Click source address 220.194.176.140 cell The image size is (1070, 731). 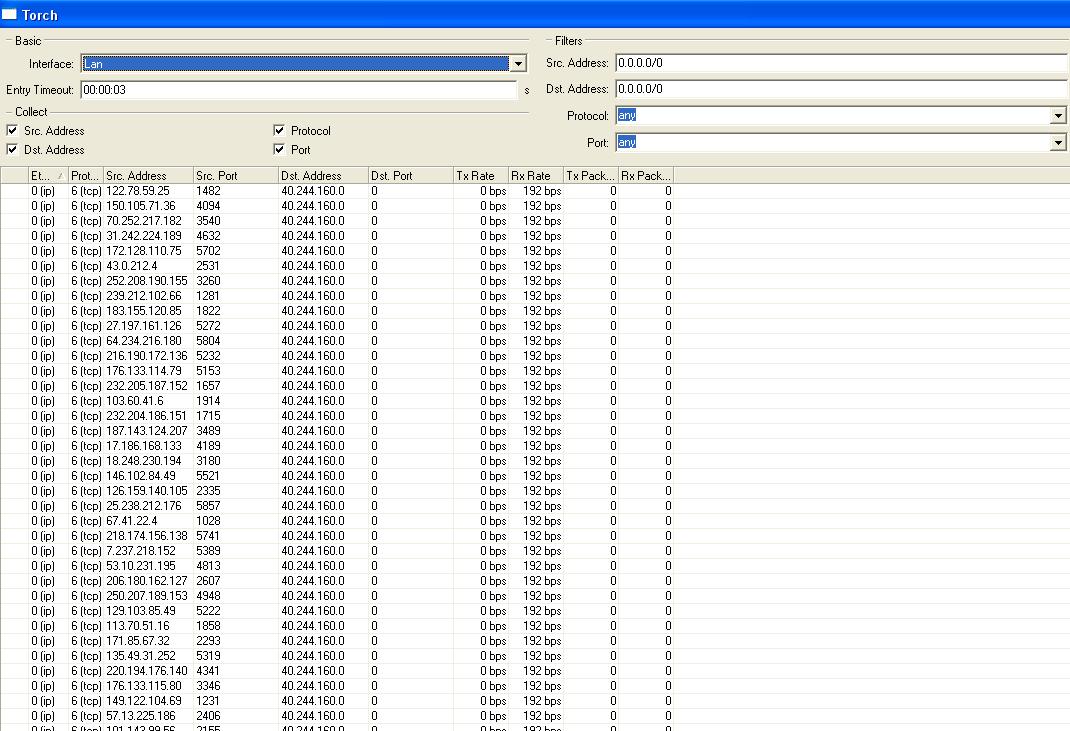coord(148,672)
